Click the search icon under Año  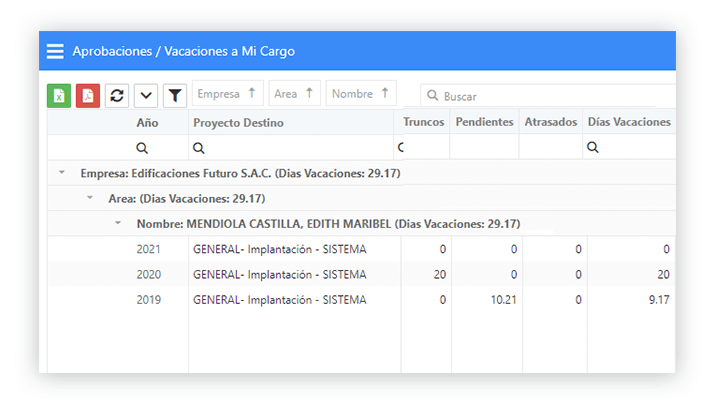pyautogui.click(x=142, y=148)
